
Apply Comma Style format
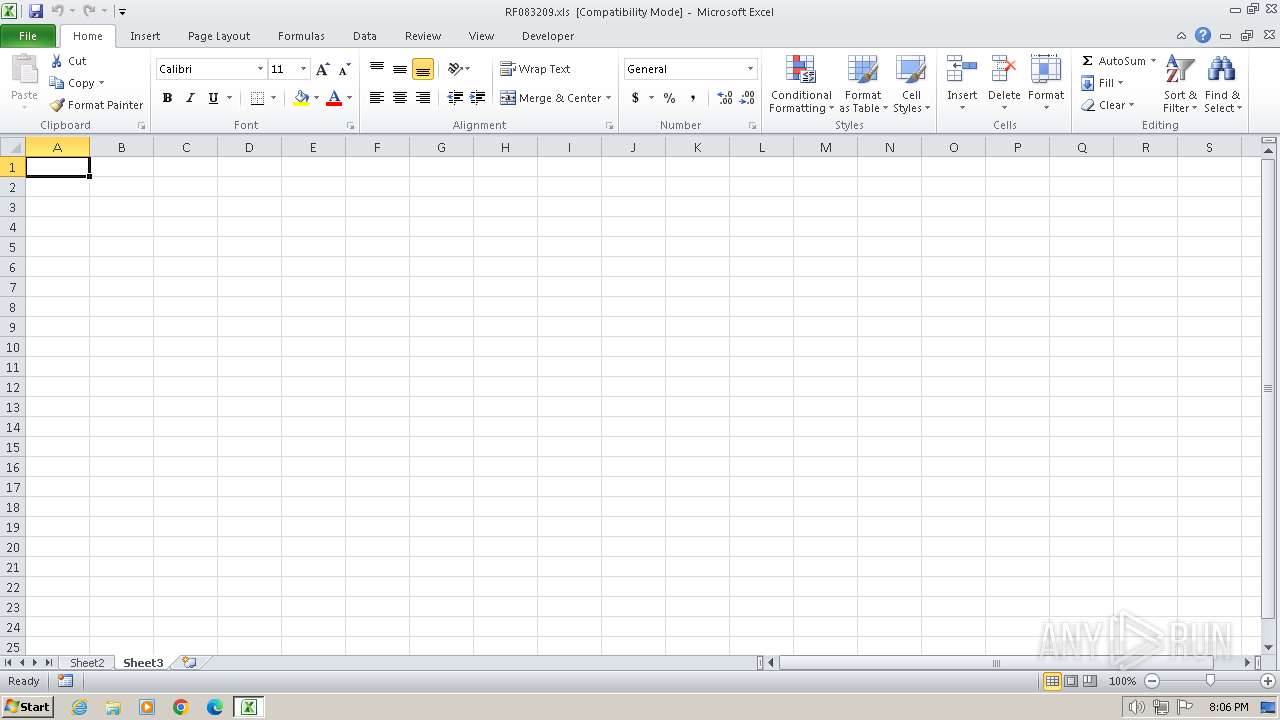point(692,98)
